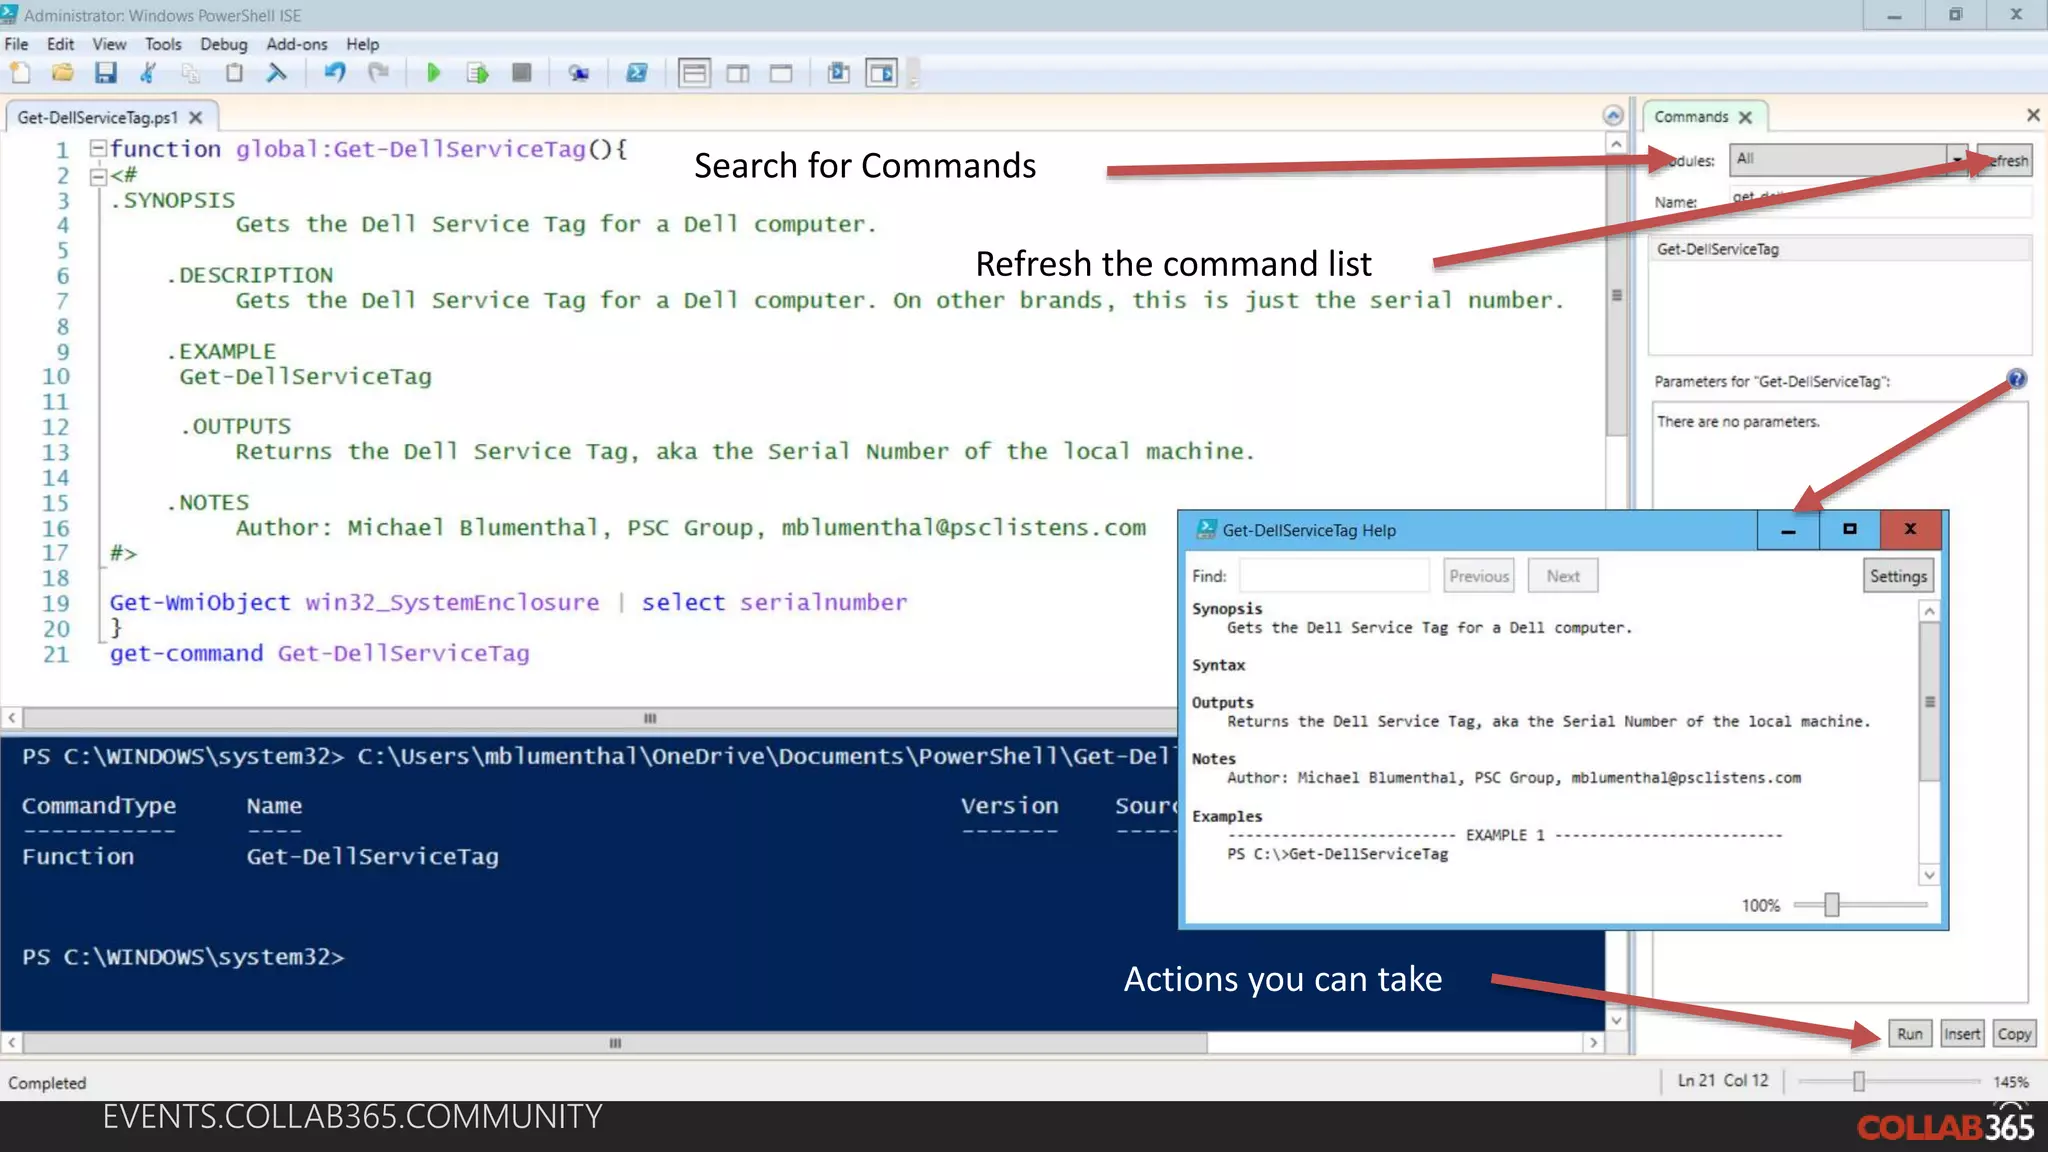Maximize the Get-DellServiceTag Help window

1849,530
